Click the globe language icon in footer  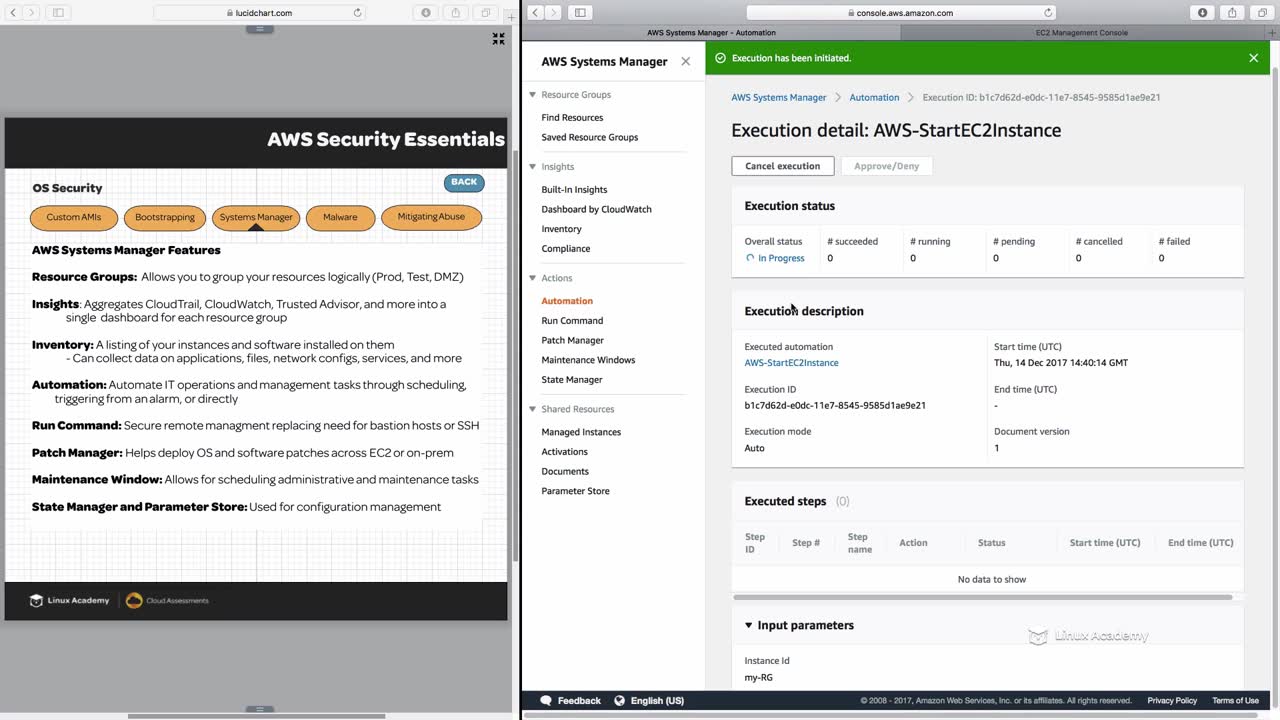pos(619,701)
